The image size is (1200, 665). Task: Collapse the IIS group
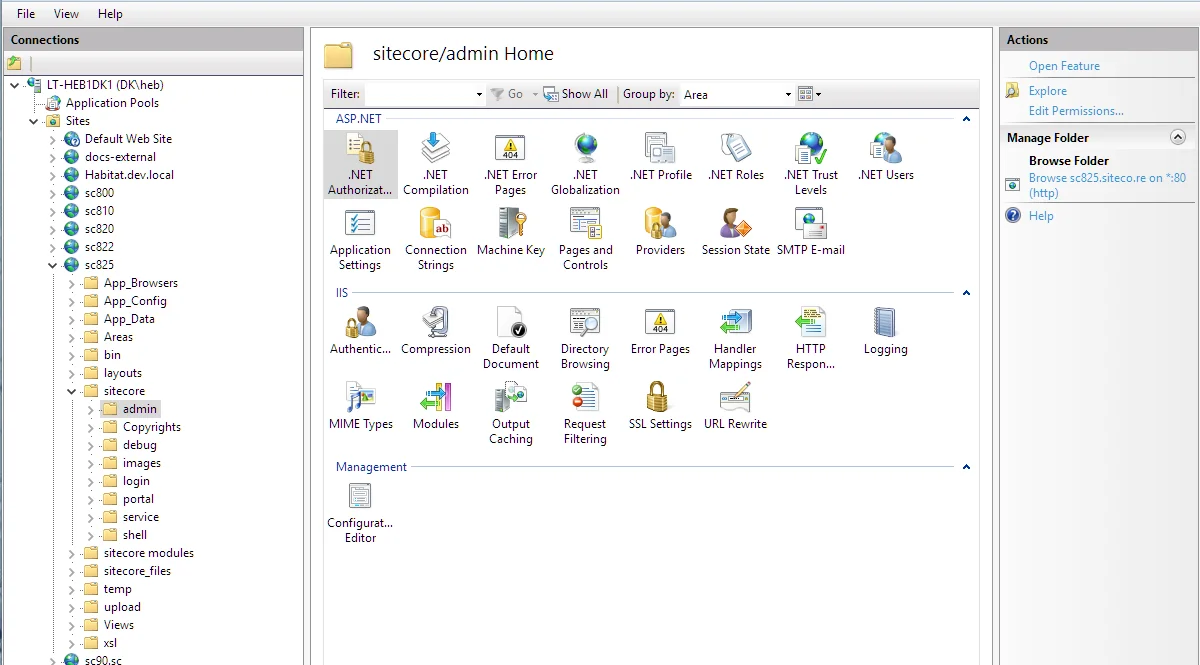click(966, 293)
